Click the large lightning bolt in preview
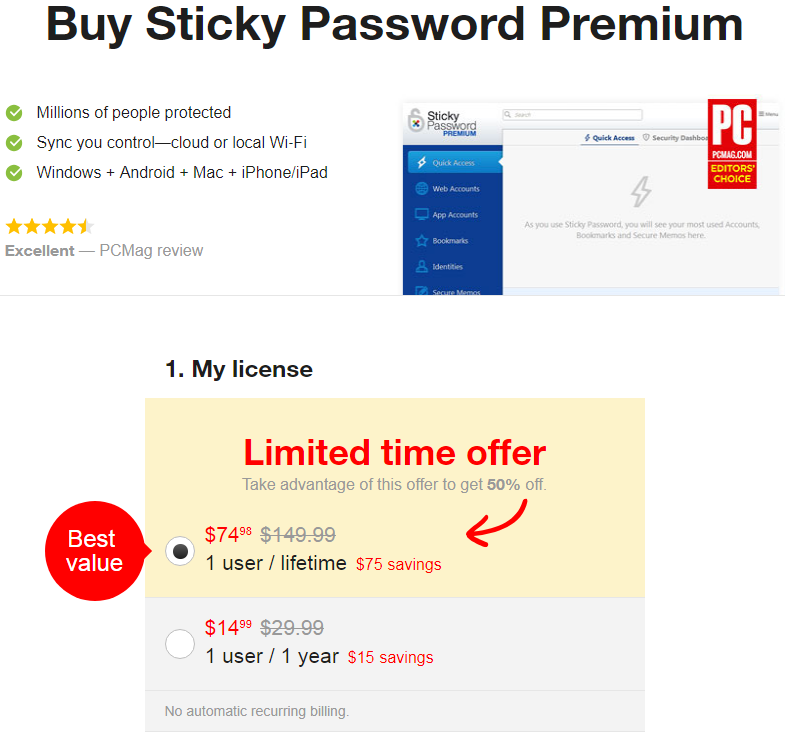Image resolution: width=785 pixels, height=734 pixels. pos(641,191)
